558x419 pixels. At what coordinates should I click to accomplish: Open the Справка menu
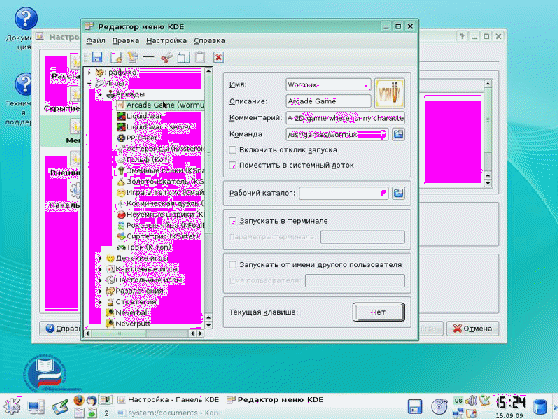click(209, 41)
